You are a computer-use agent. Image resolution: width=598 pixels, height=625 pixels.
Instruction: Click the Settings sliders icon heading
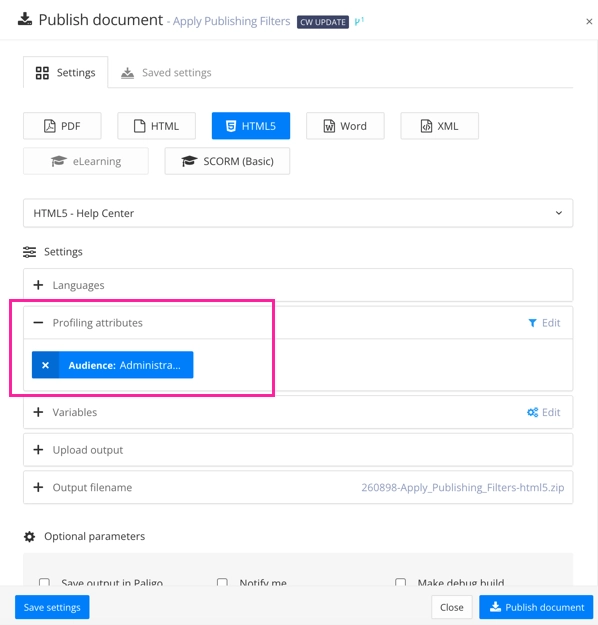[30, 252]
